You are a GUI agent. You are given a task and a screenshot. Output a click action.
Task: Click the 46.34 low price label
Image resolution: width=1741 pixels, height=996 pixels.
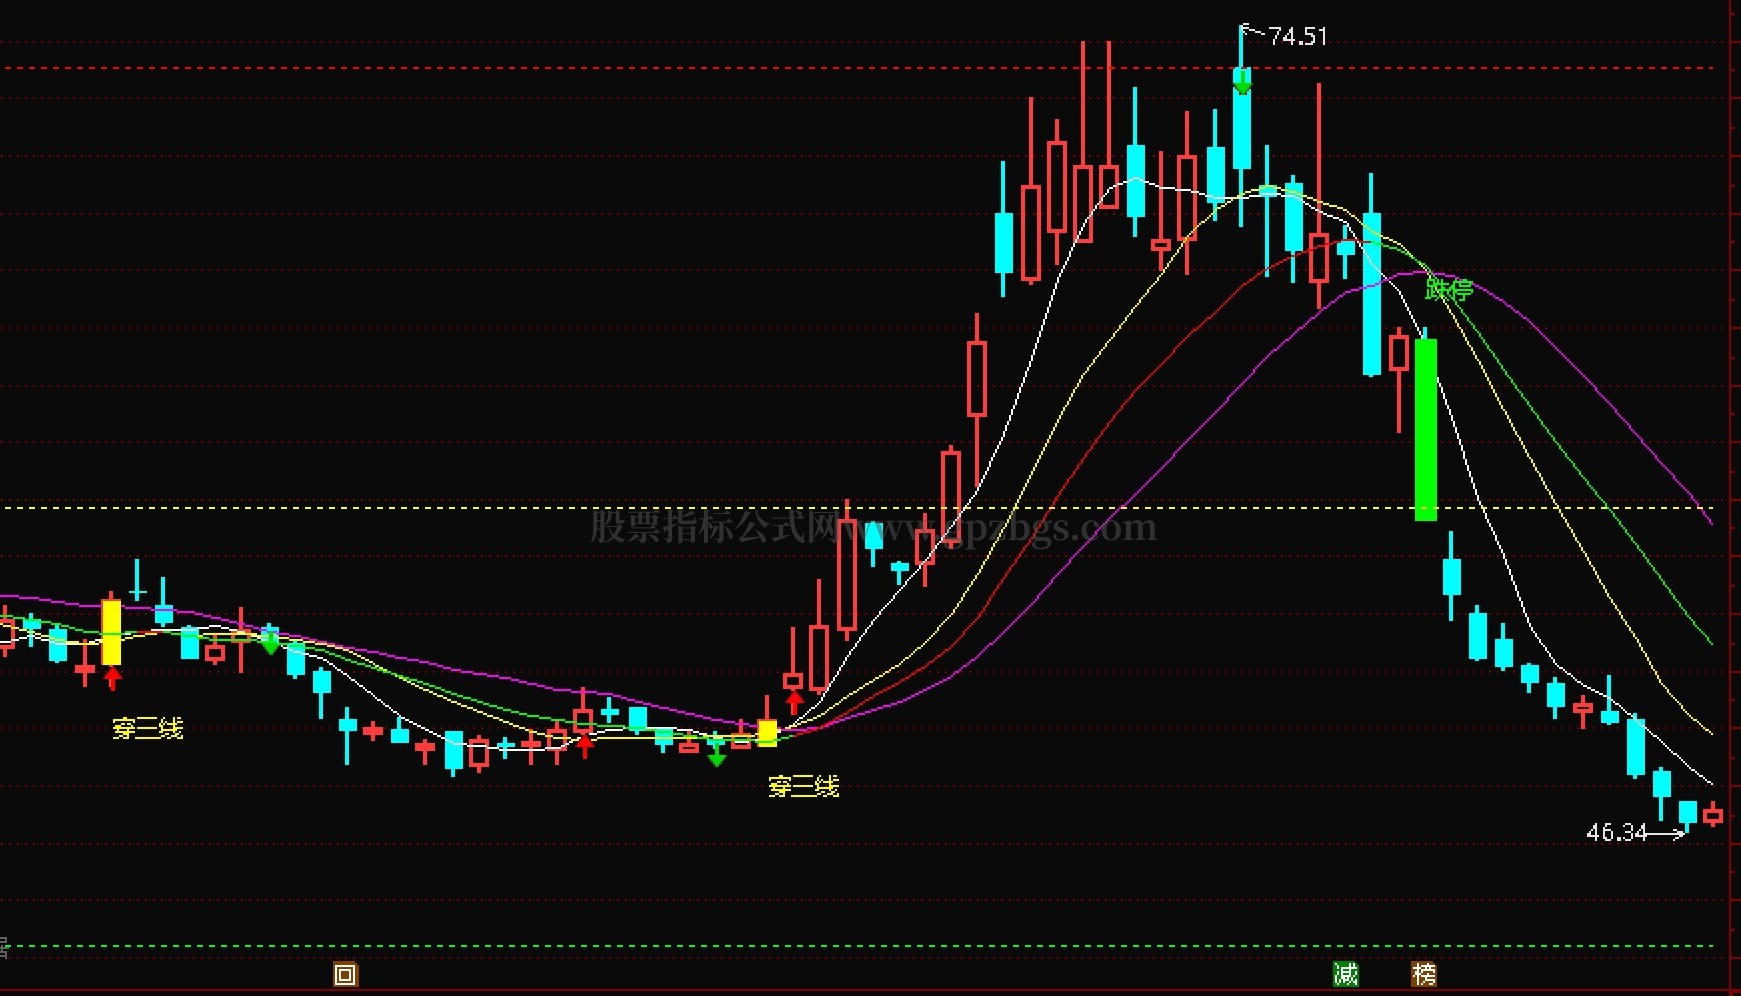click(1616, 832)
